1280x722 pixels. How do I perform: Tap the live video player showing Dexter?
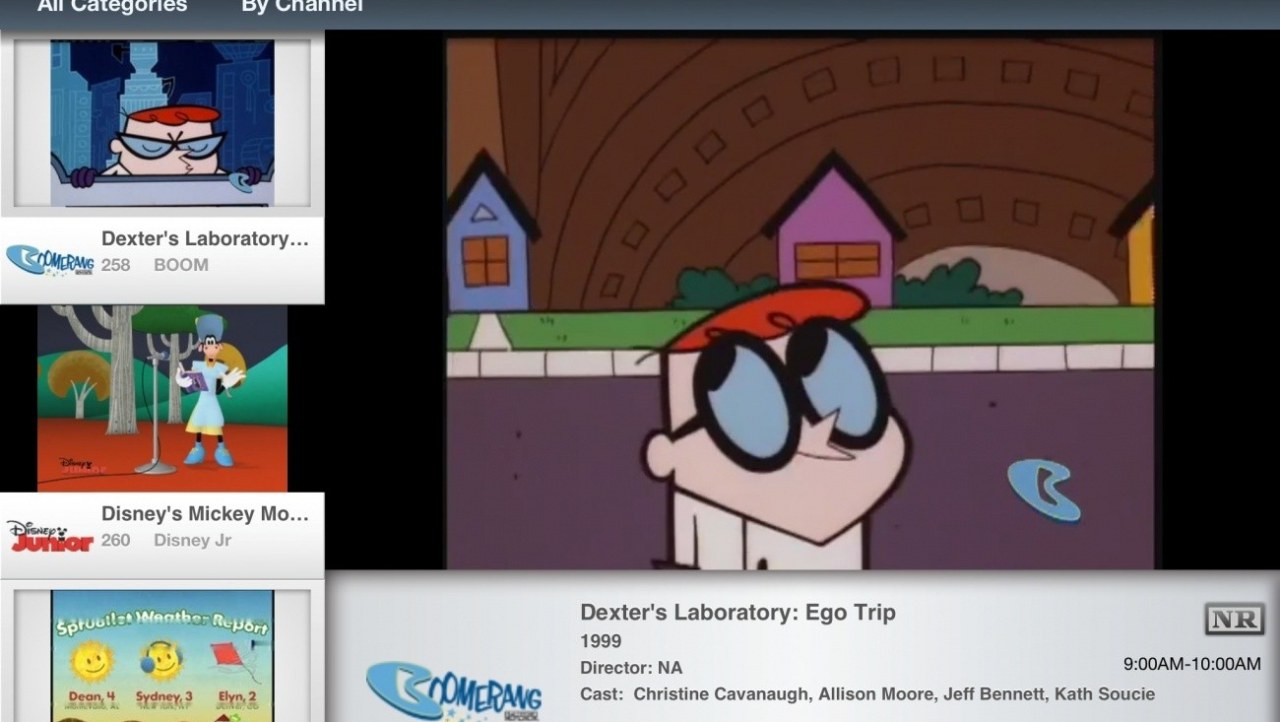point(800,304)
